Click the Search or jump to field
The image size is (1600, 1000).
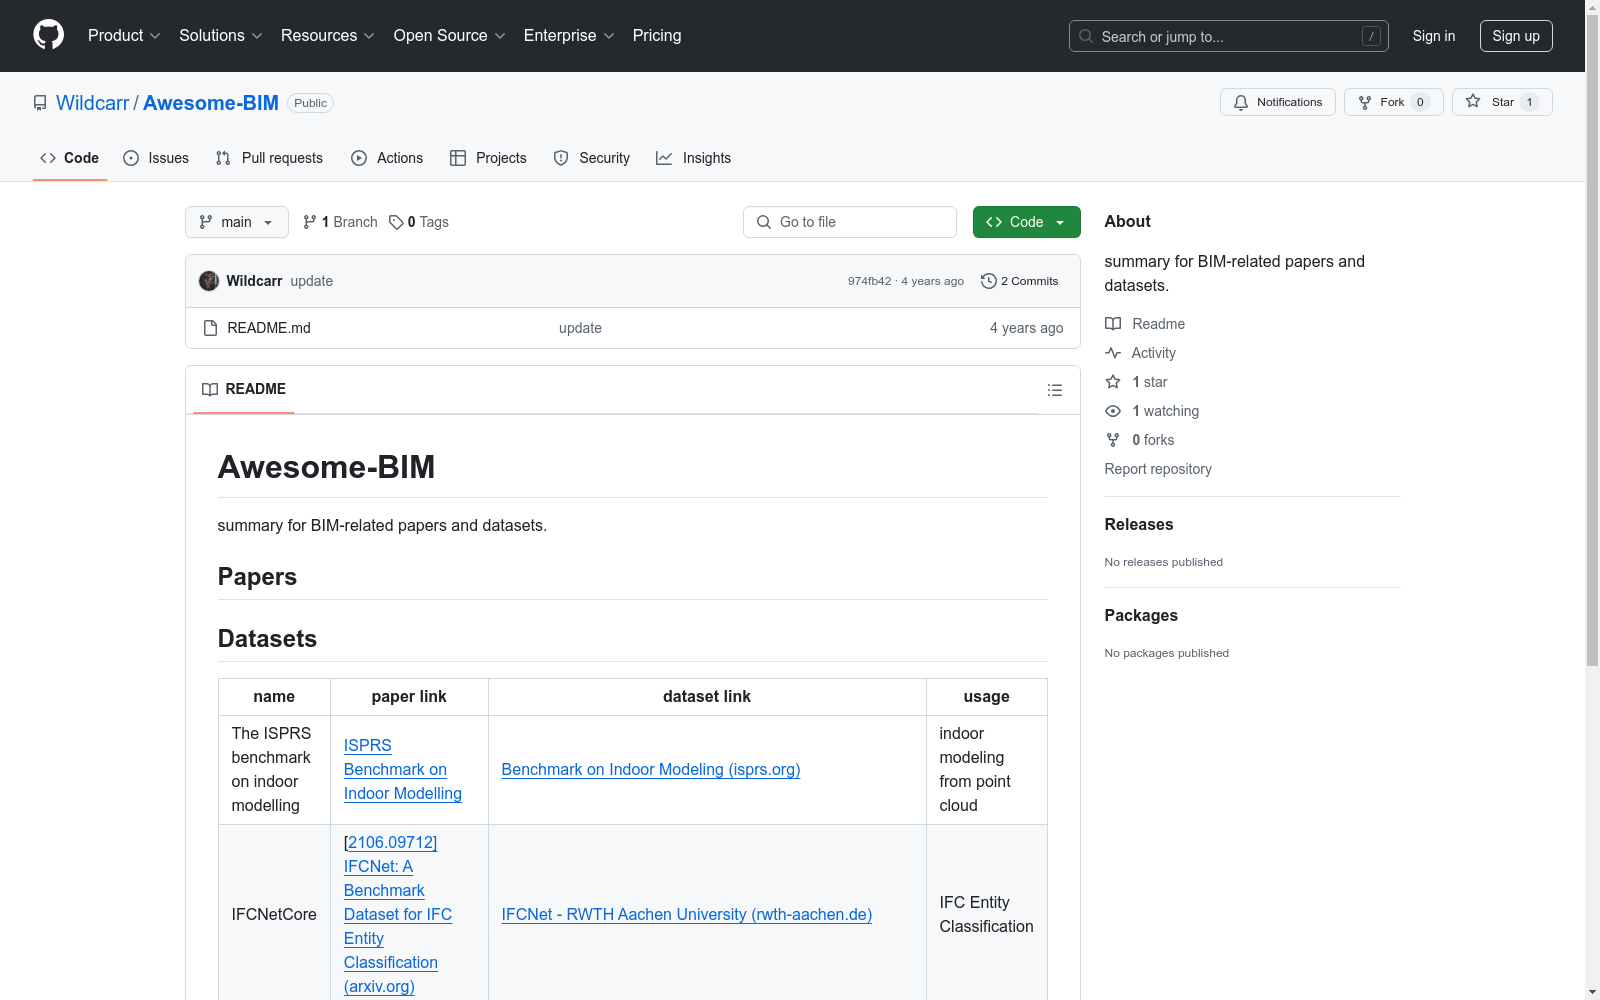coord(1228,36)
